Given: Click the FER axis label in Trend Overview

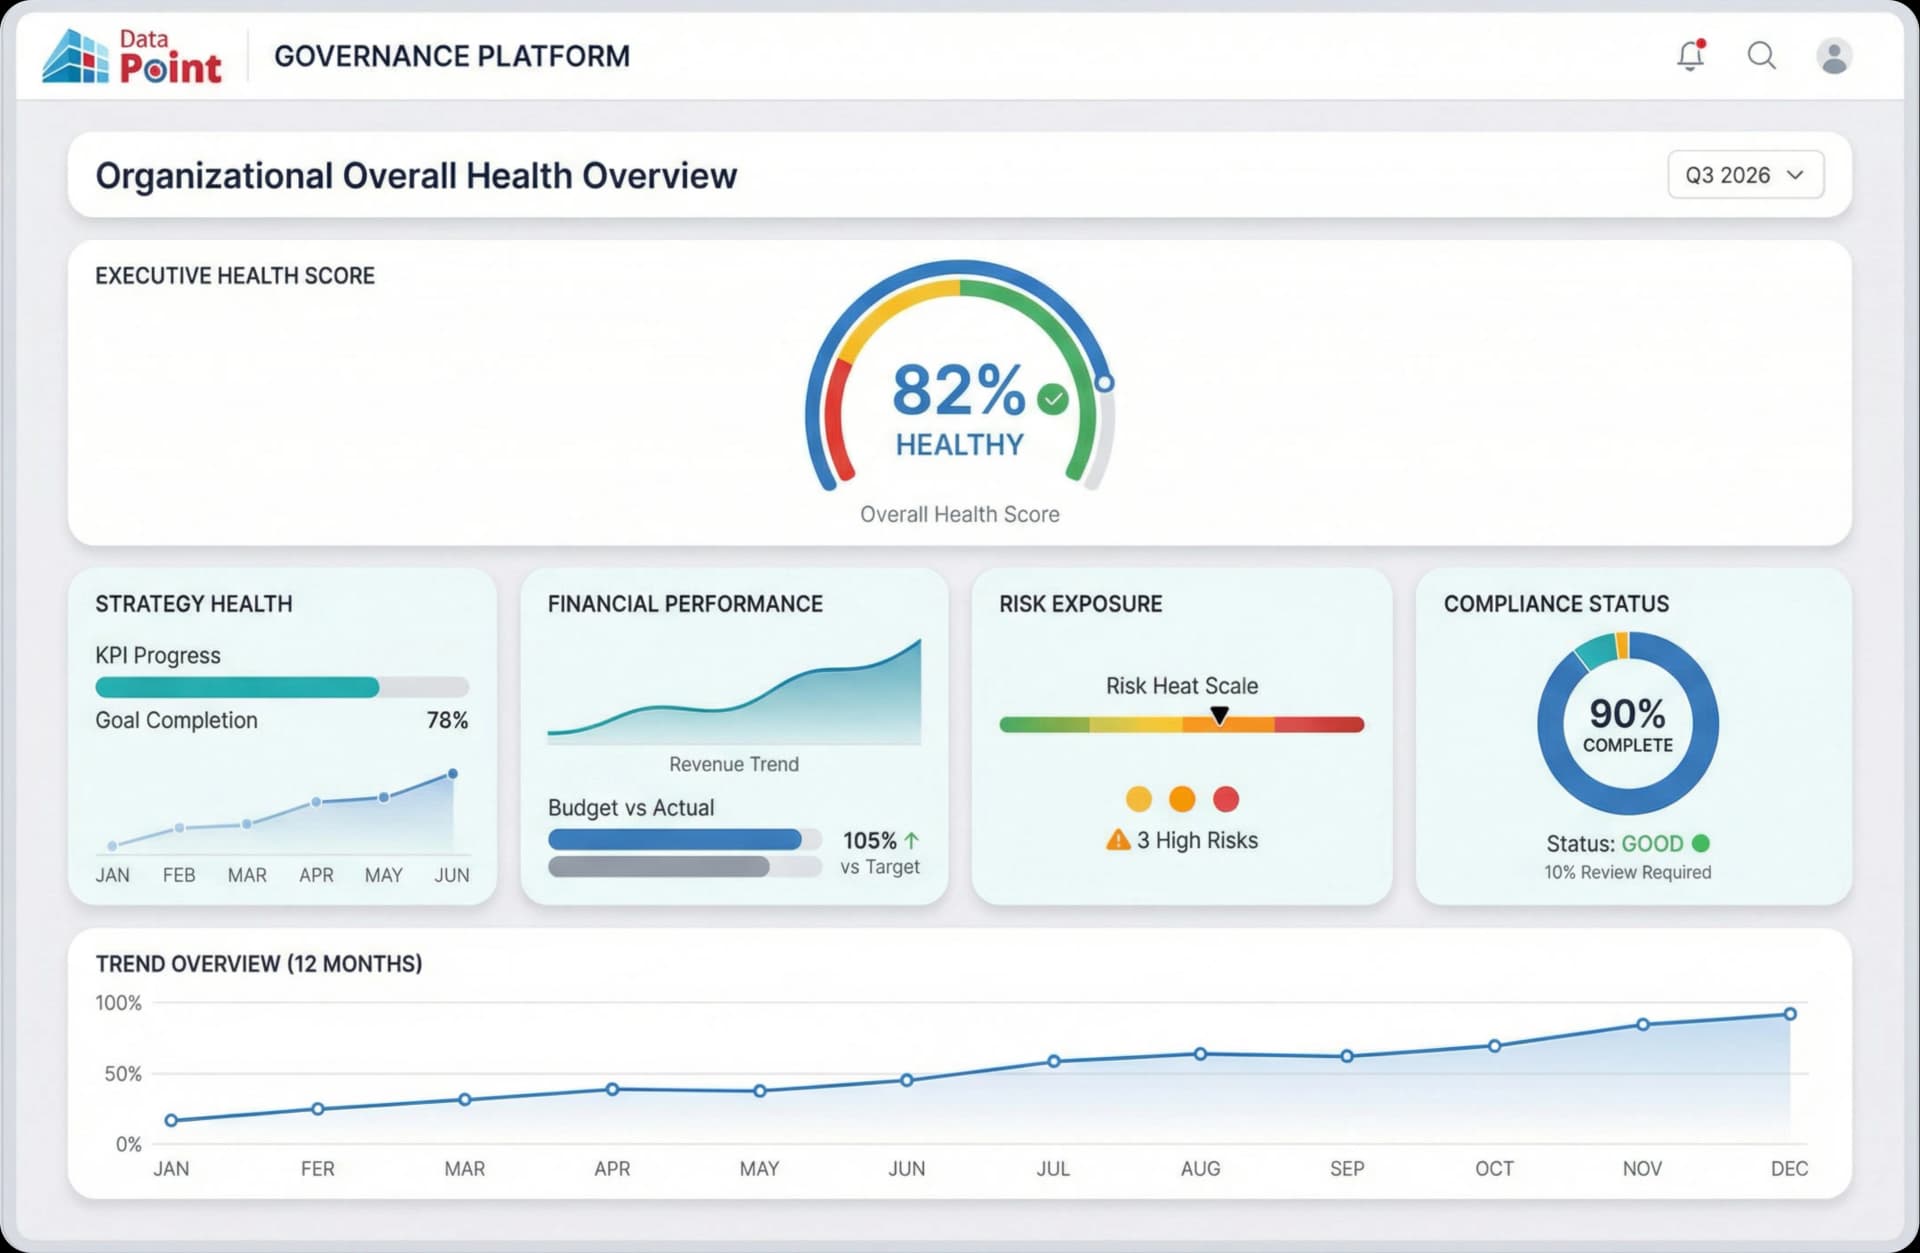Looking at the screenshot, I should 318,1168.
